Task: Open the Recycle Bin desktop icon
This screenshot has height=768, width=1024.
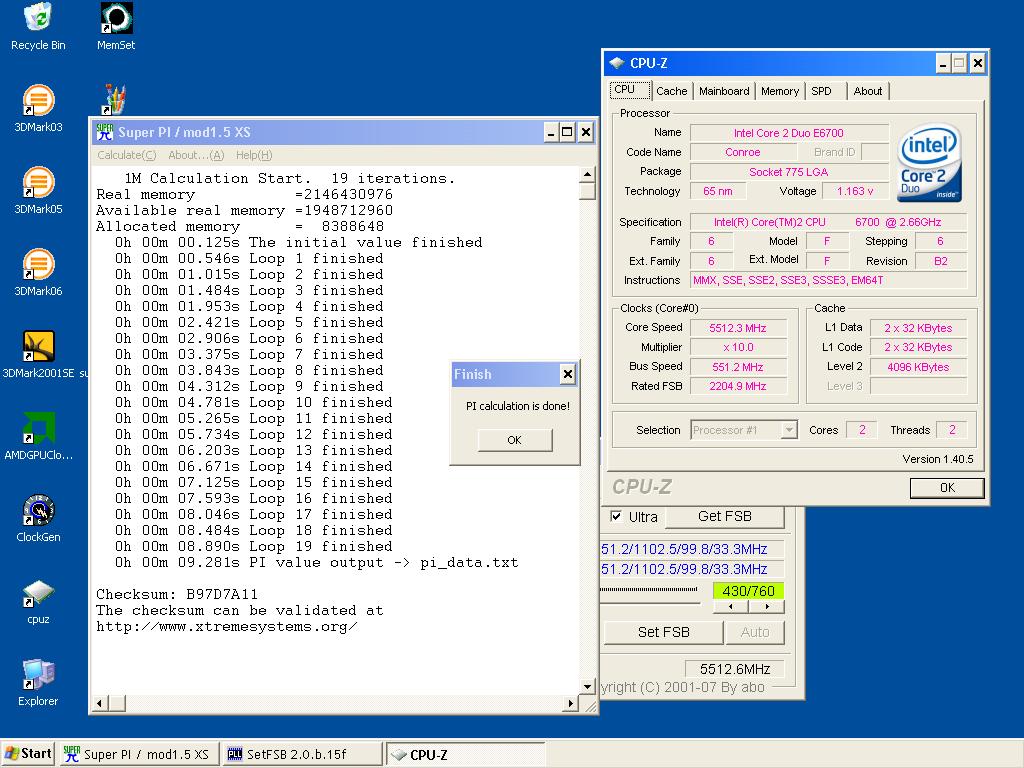Action: pos(38,26)
